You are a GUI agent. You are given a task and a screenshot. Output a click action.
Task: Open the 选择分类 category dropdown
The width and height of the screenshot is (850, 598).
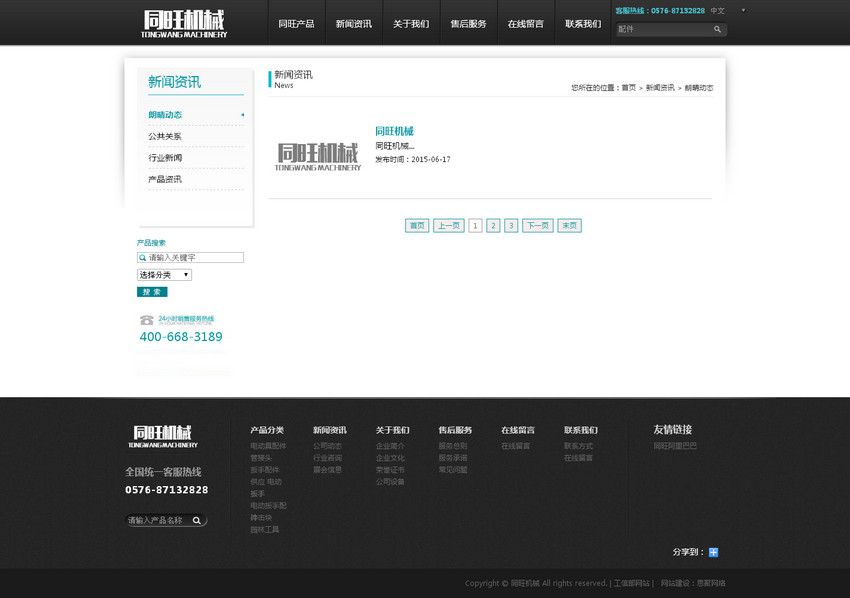(x=164, y=275)
